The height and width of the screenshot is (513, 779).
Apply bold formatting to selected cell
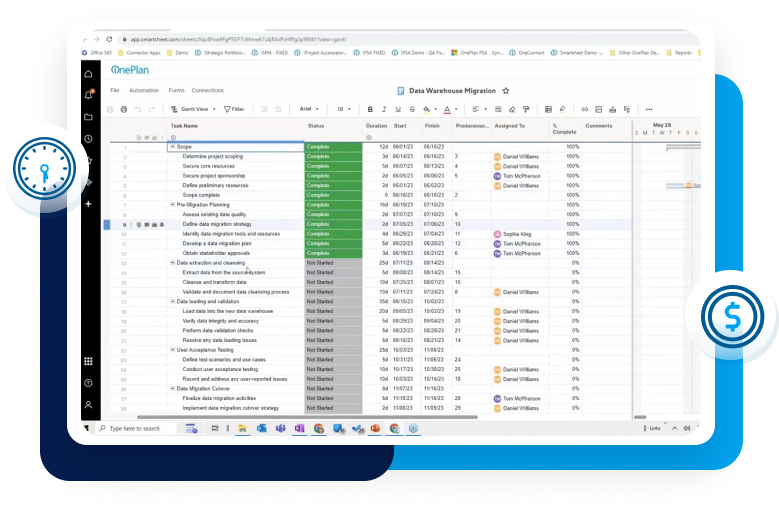370,109
